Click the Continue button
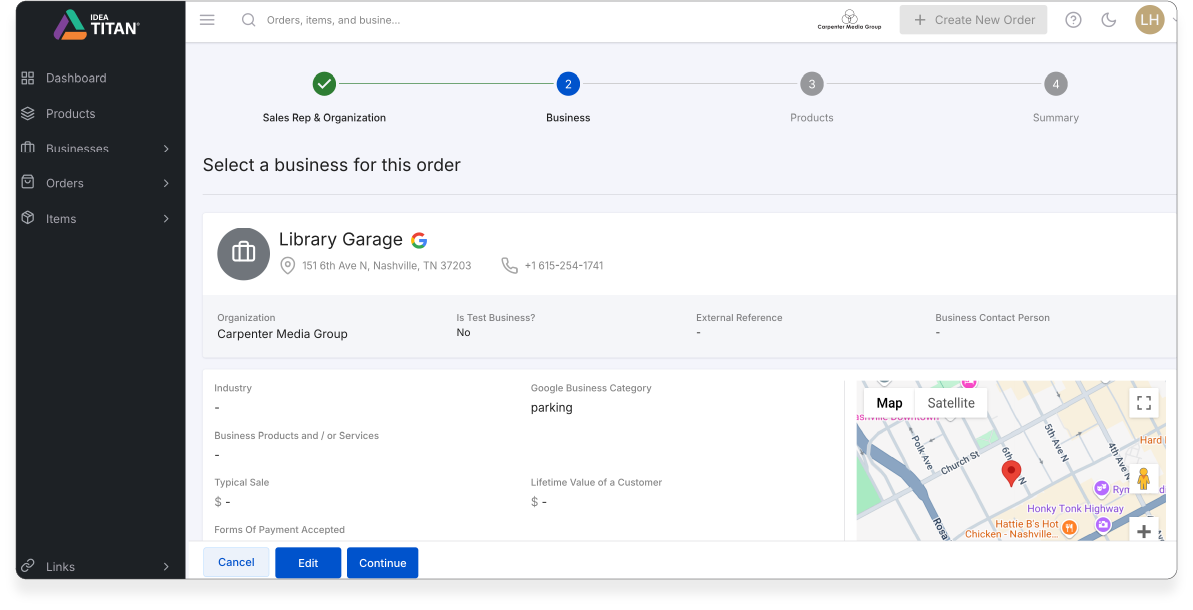 pyautogui.click(x=383, y=563)
